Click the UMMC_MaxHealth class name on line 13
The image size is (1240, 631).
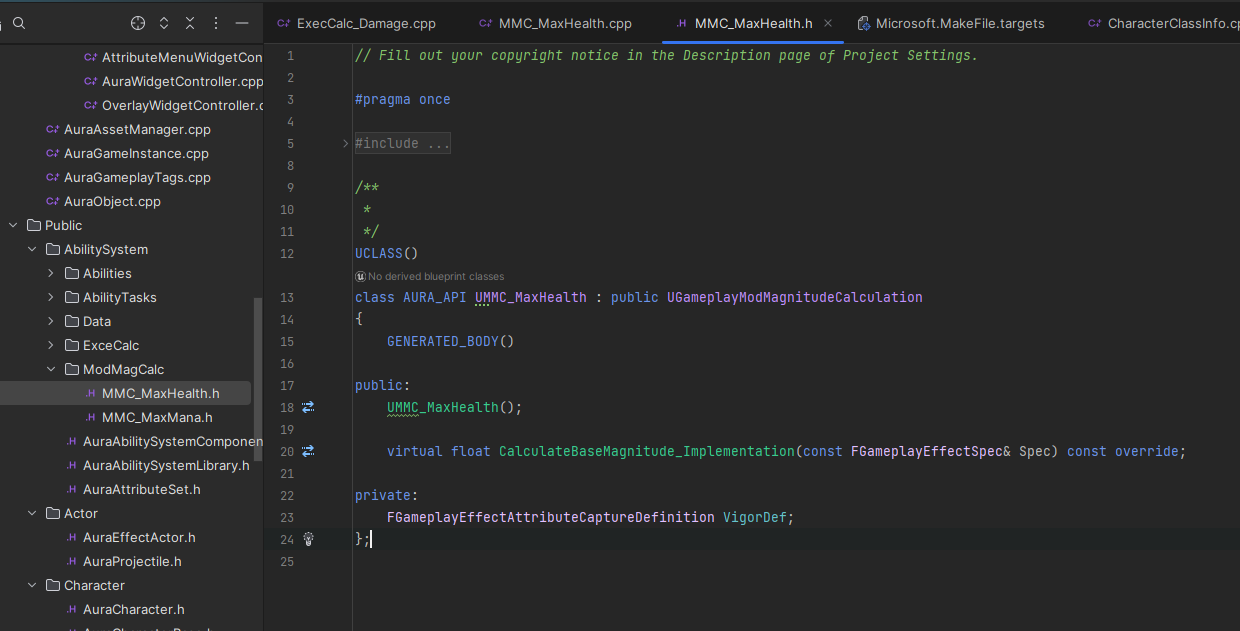[531, 297]
